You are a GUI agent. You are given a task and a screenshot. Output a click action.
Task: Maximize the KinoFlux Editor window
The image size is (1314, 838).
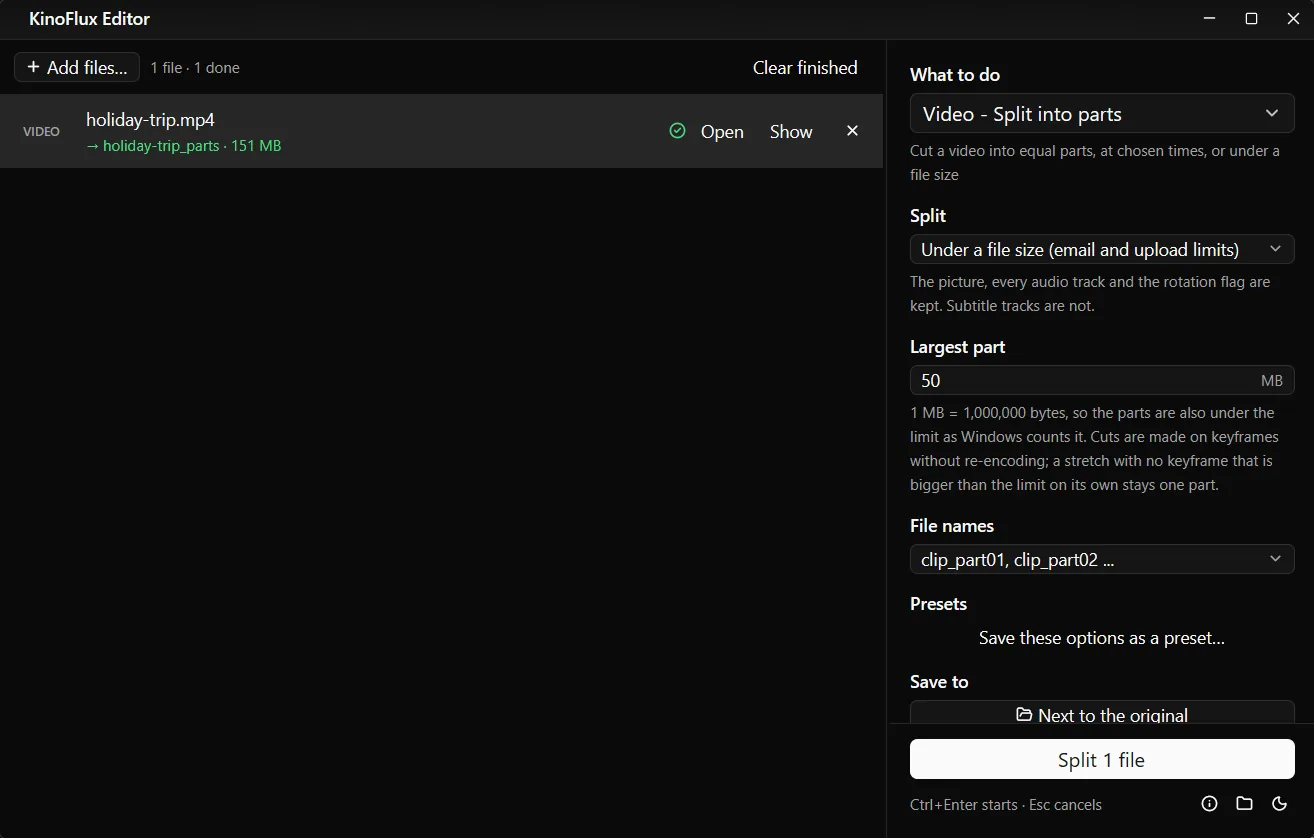pyautogui.click(x=1251, y=19)
